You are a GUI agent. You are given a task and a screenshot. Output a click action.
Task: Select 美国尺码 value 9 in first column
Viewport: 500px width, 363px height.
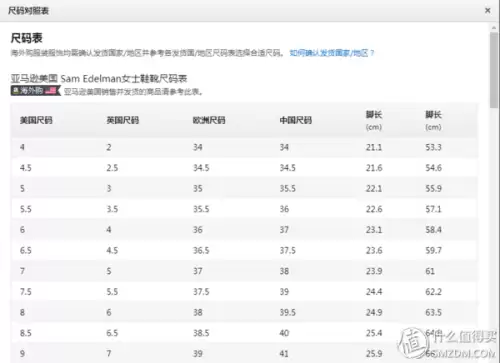point(22,354)
